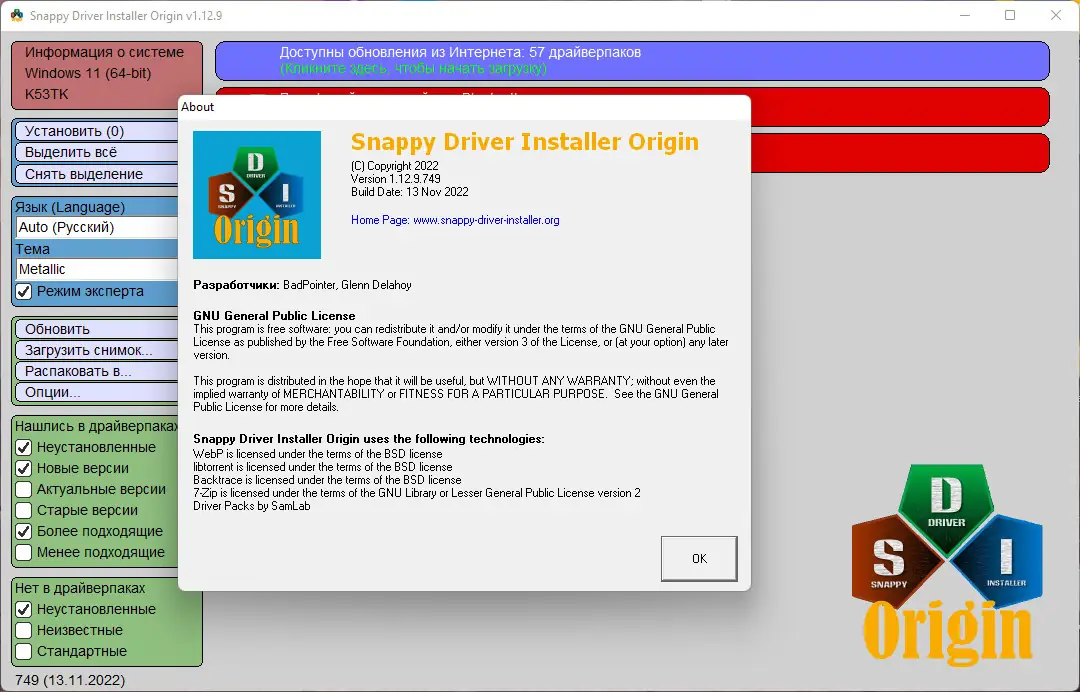Click the Driver Packs by SamLab line
The image size is (1080, 692).
click(251, 506)
